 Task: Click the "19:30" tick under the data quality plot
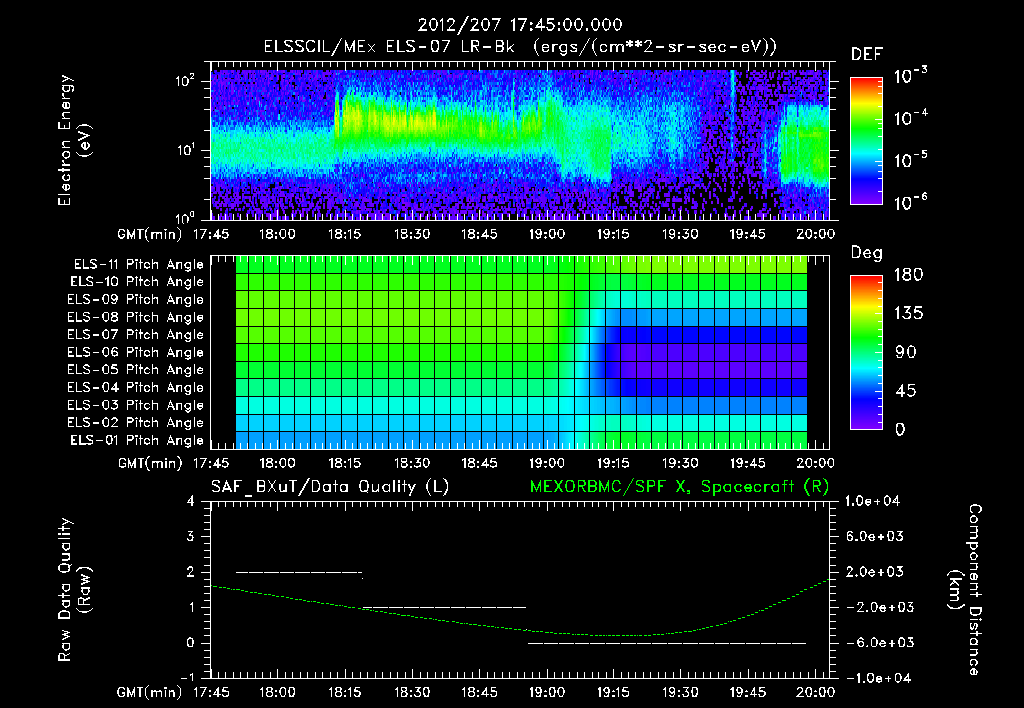pyautogui.click(x=680, y=692)
